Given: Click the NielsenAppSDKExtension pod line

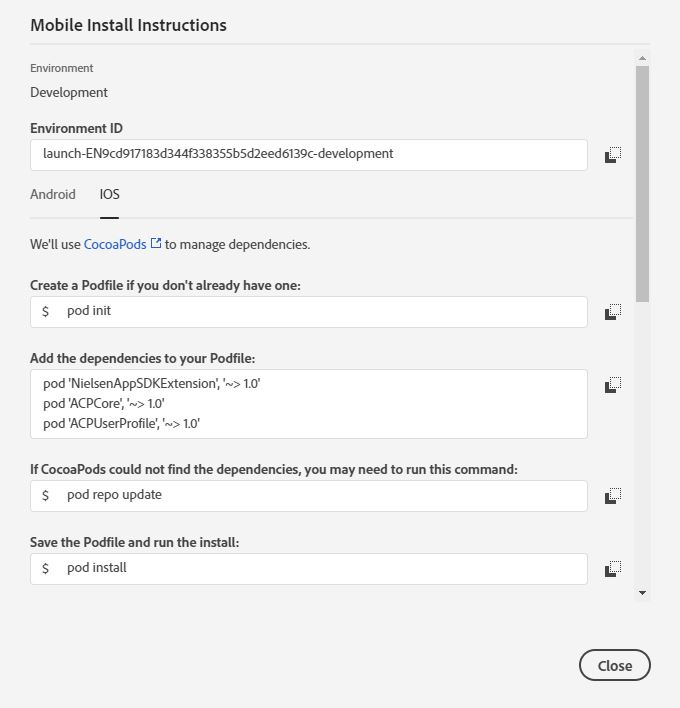Looking at the screenshot, I should [x=152, y=384].
